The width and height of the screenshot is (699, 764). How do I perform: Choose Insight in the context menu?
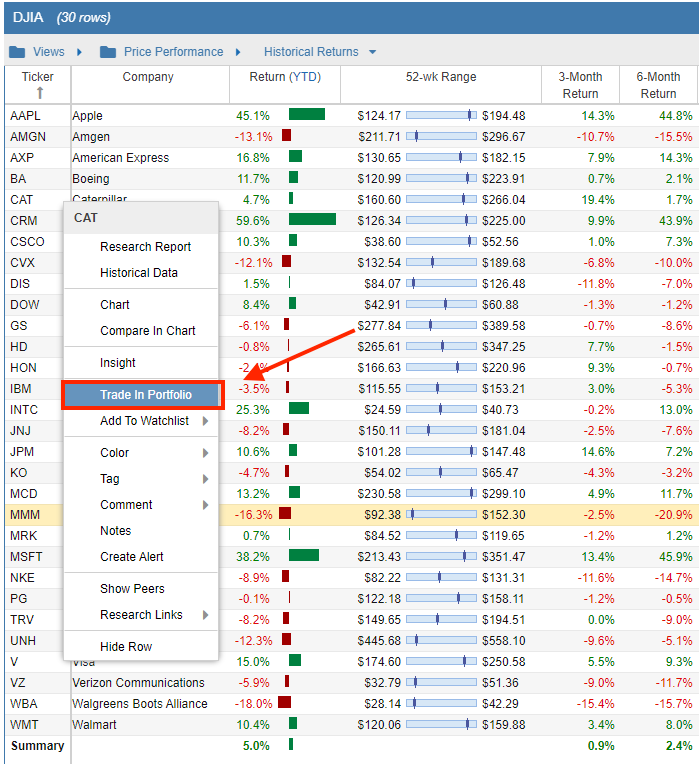[x=141, y=363]
